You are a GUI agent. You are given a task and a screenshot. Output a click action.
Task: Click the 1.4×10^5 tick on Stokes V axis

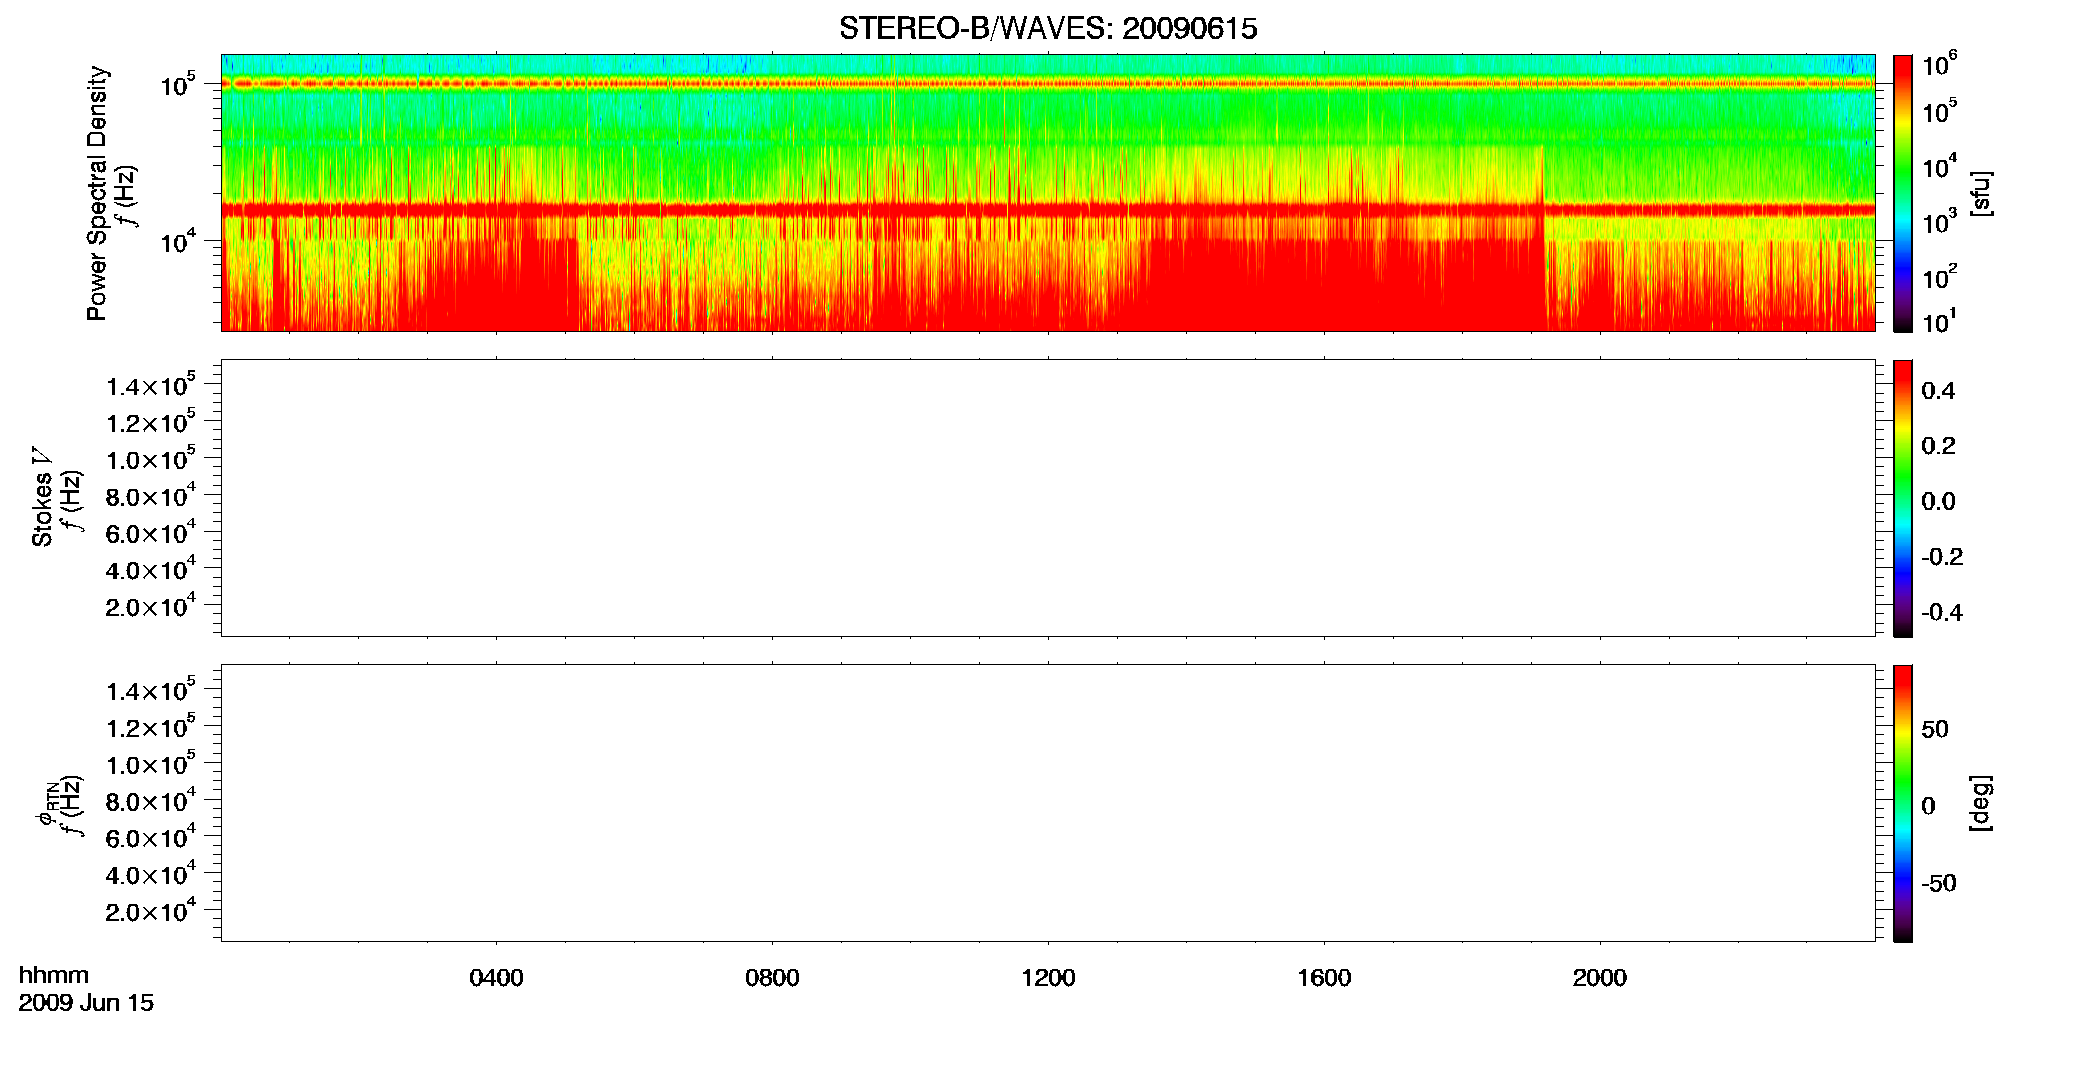(151, 385)
